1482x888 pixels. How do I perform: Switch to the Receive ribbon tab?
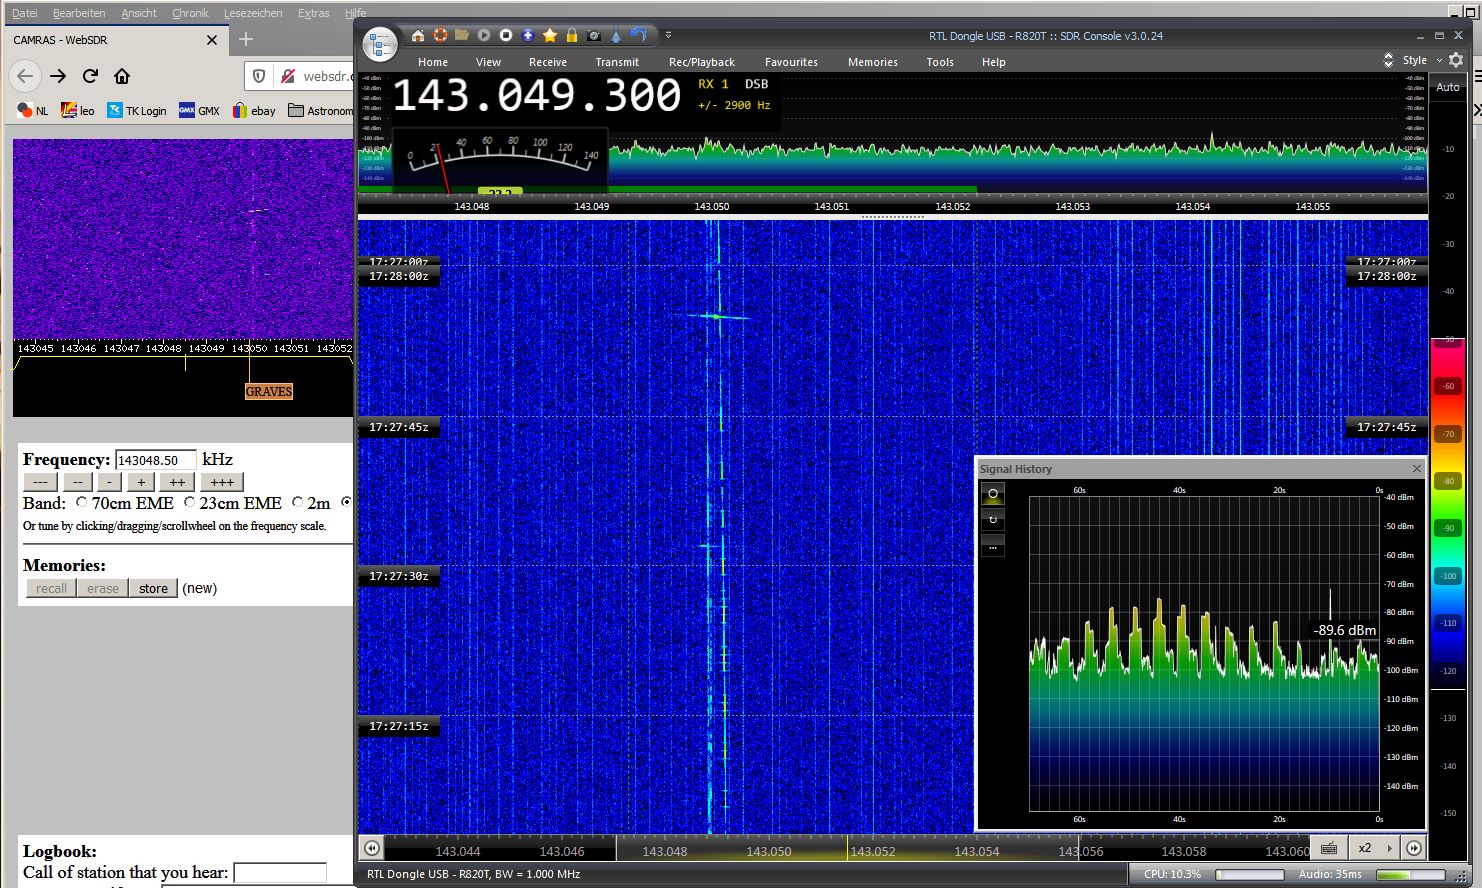[548, 62]
